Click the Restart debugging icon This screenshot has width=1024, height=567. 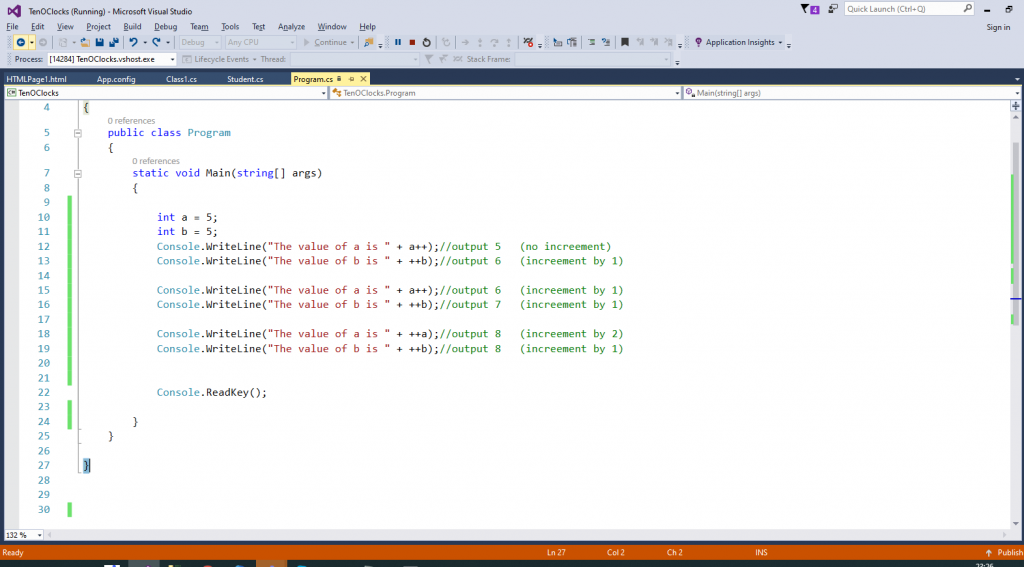coord(426,42)
